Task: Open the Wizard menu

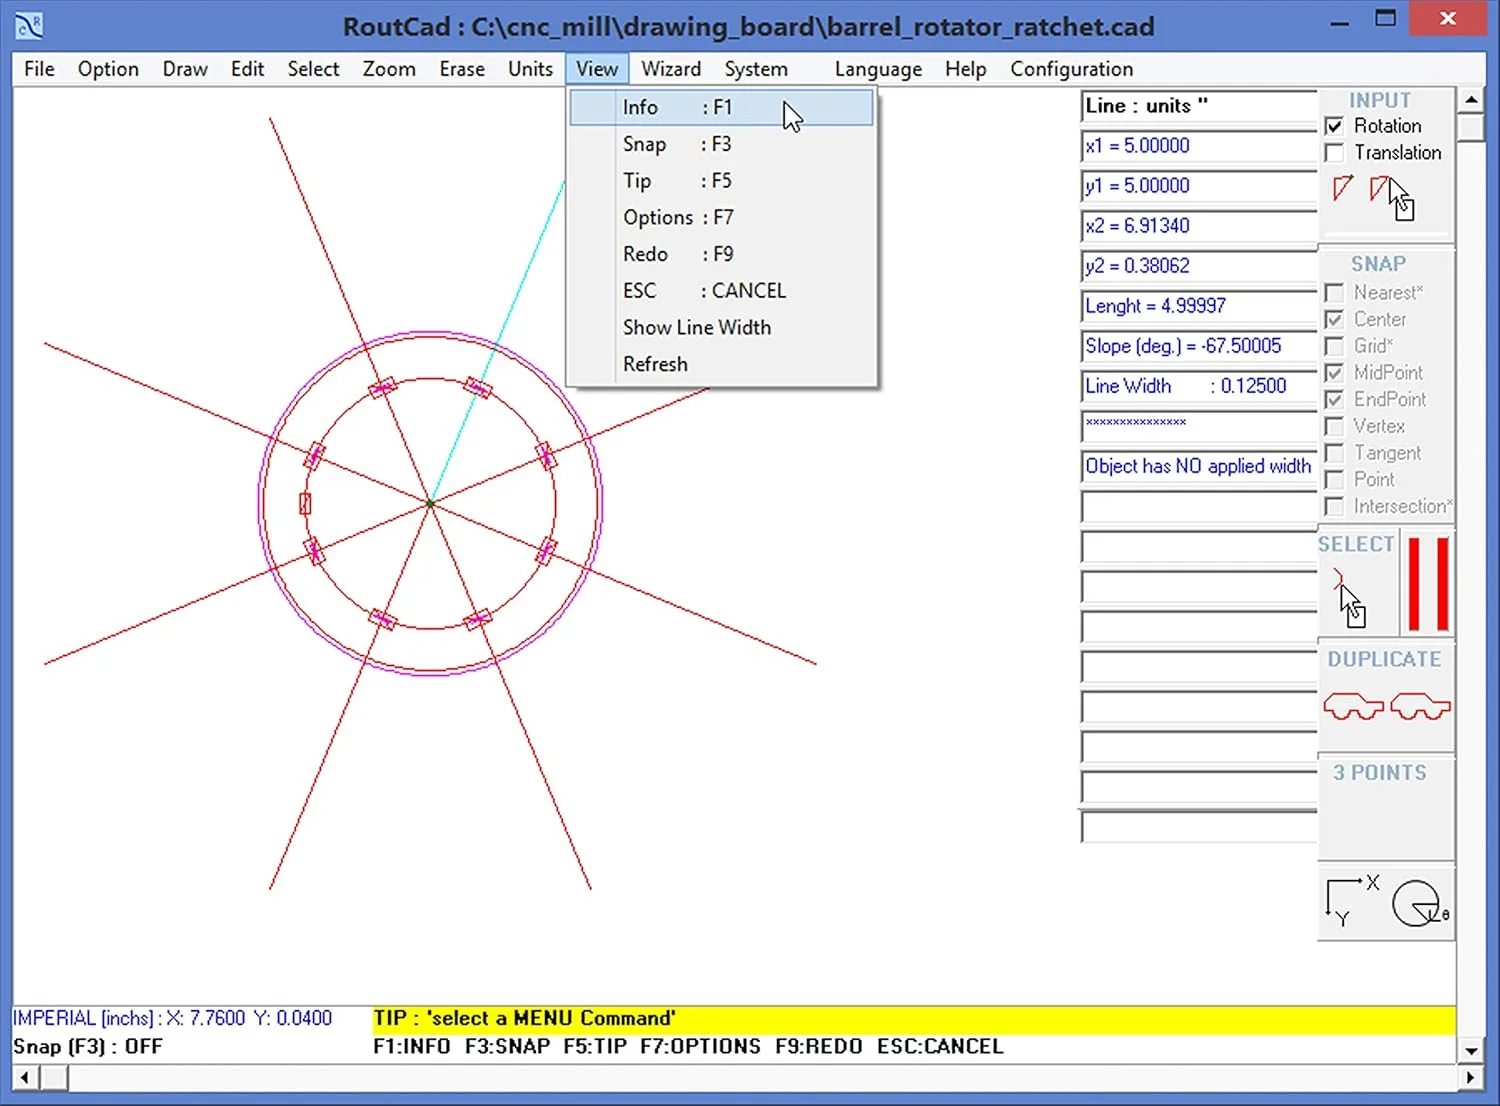Action: (x=671, y=68)
